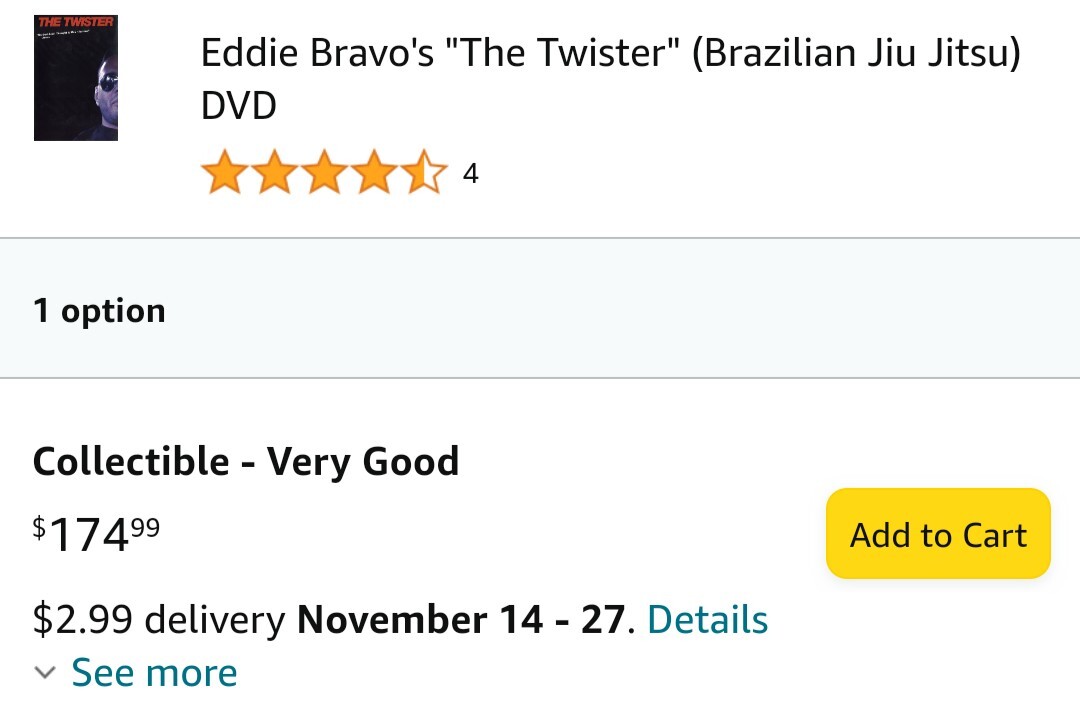Expand offer using the See more chevron
Screen dimensions: 1080x718
45,673
